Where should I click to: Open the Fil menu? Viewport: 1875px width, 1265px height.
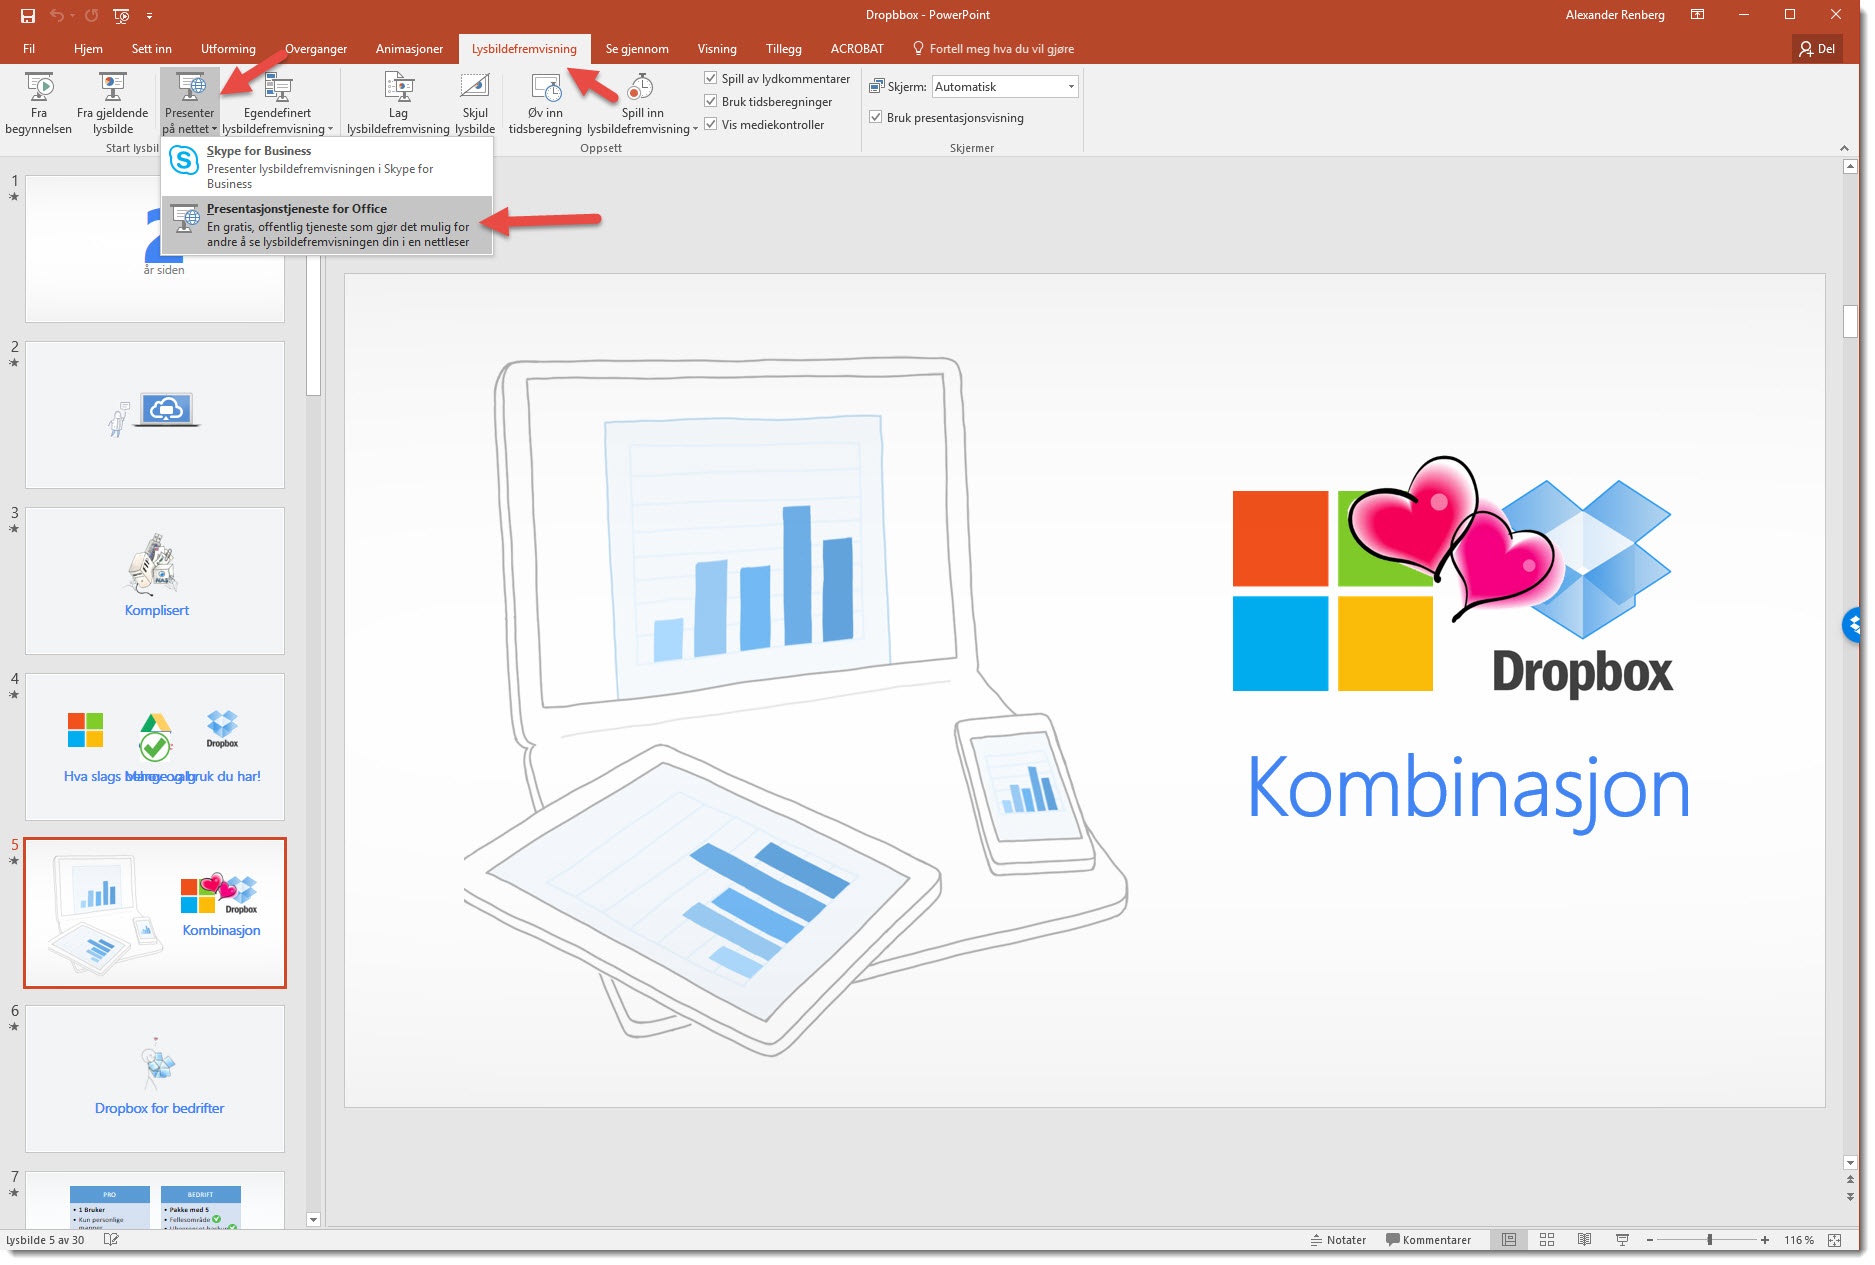tap(29, 48)
